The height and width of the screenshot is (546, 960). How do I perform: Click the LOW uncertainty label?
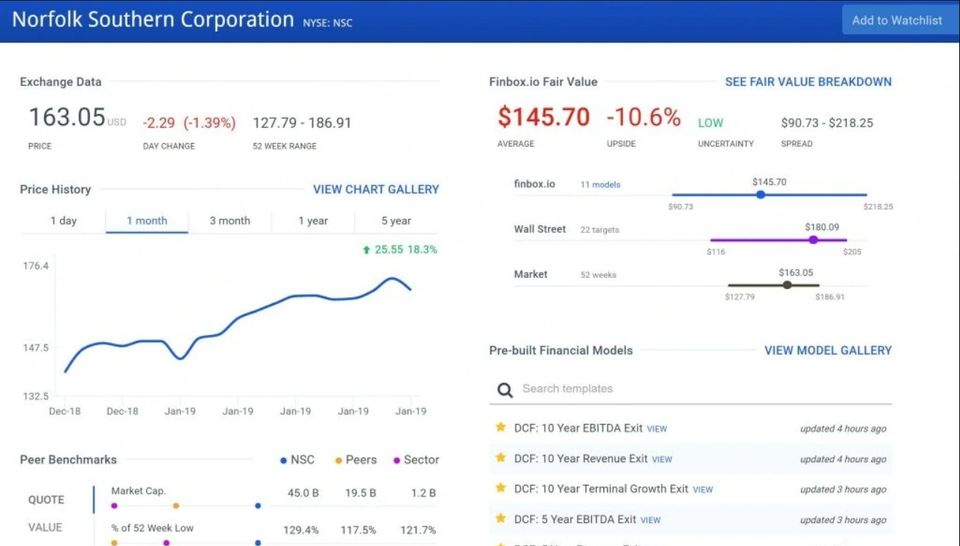click(x=710, y=123)
